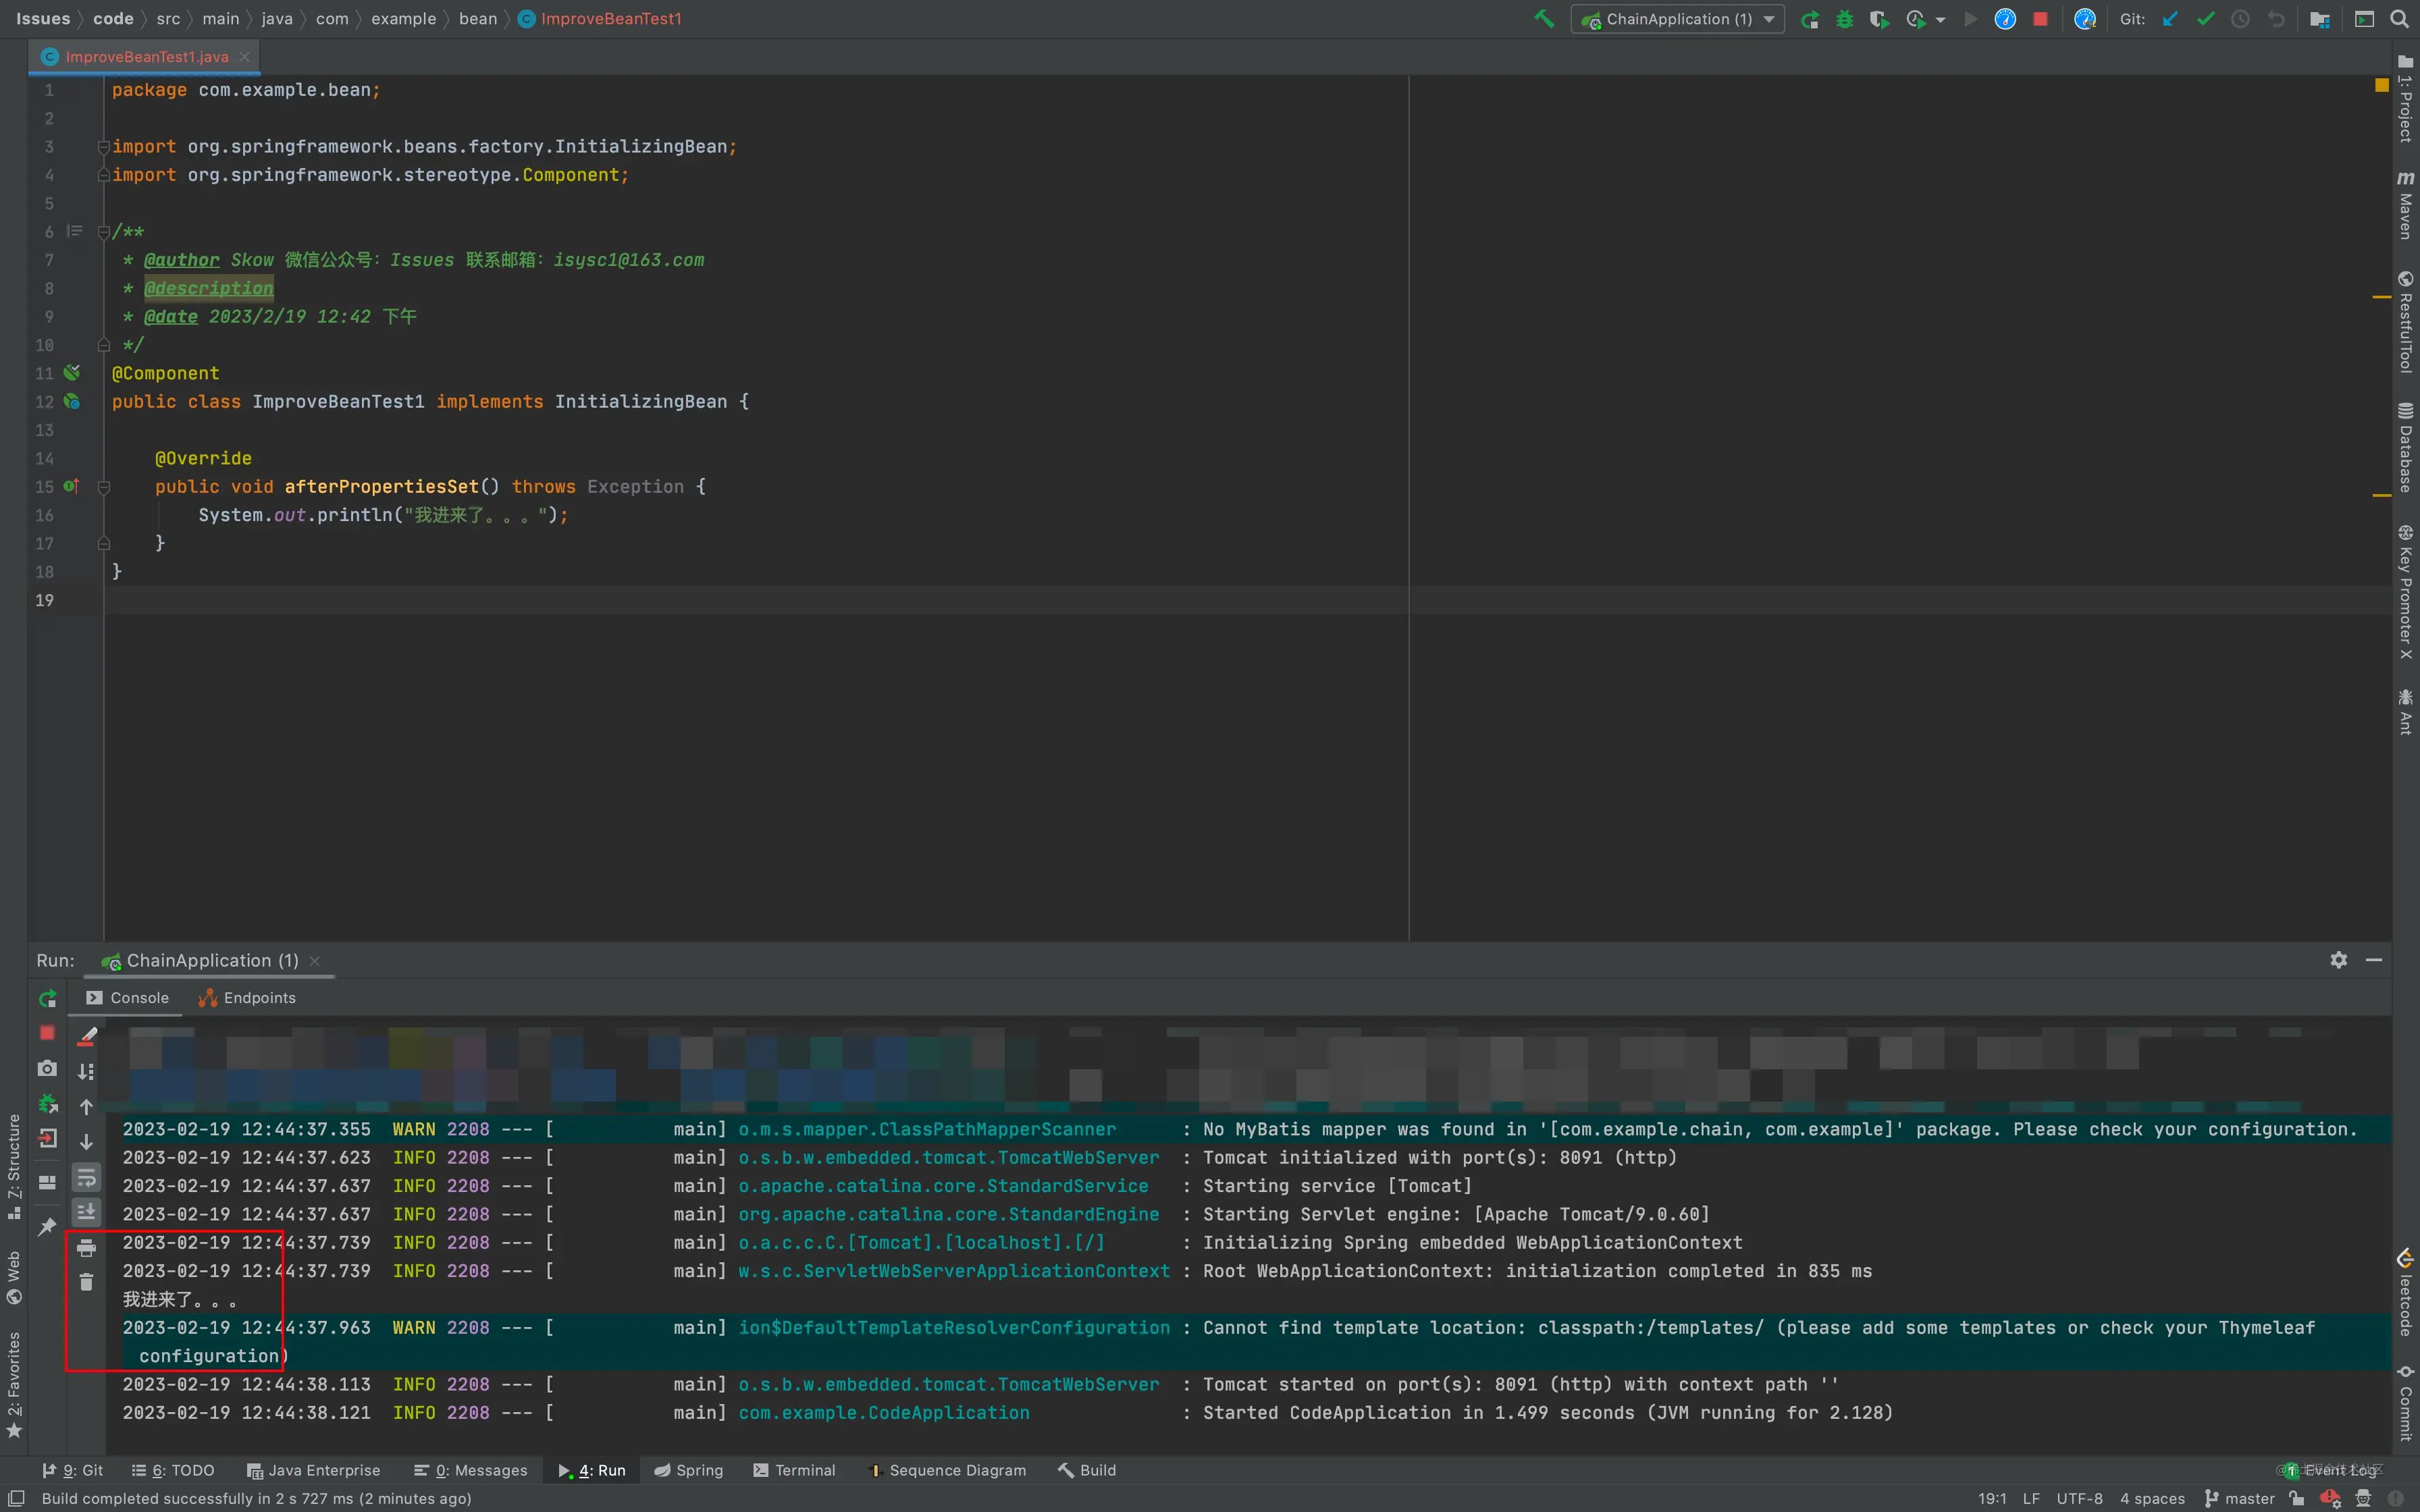Click the Restore Layout icon in Run panel
Viewport: 2420px width, 1512px height.
(x=47, y=1182)
